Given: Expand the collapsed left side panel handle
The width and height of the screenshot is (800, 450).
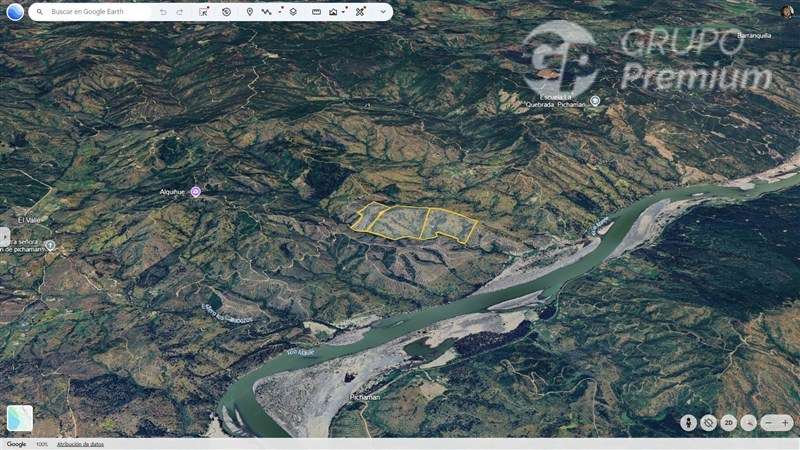Looking at the screenshot, I should pos(5,237).
